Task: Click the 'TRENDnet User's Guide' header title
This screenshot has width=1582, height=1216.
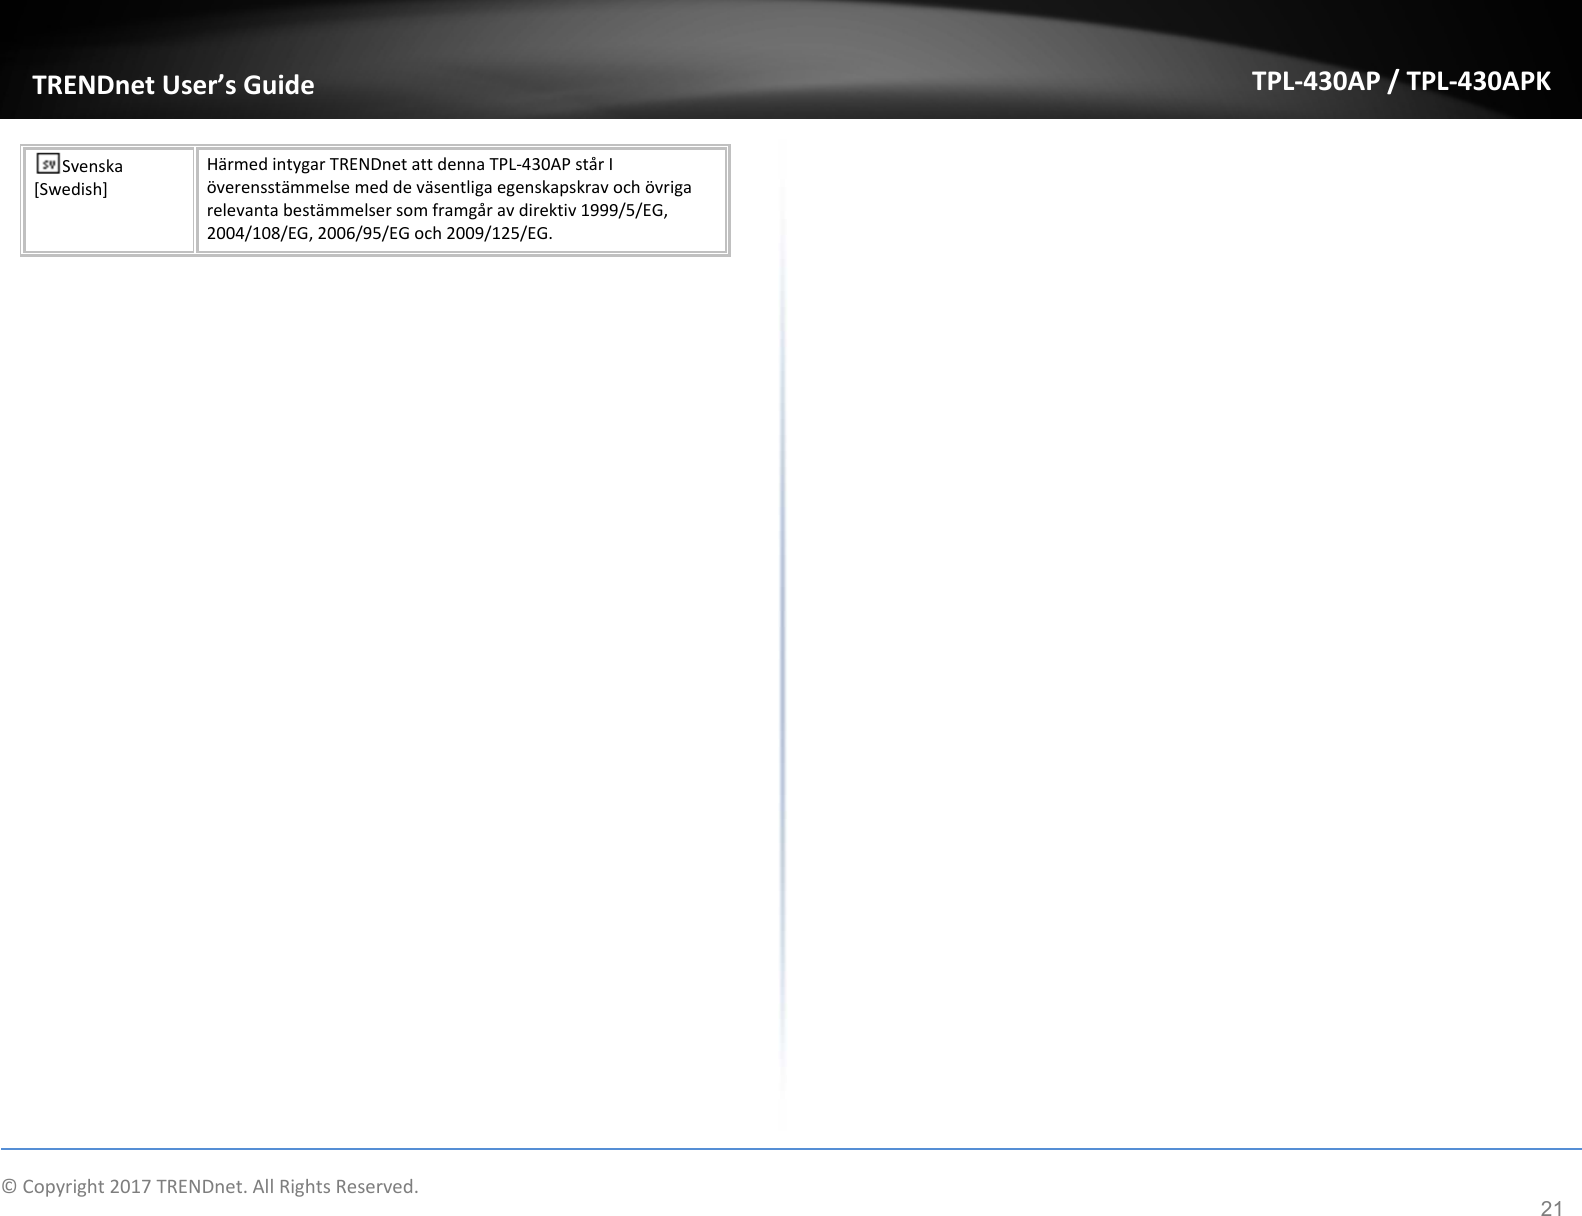Action: (x=173, y=85)
